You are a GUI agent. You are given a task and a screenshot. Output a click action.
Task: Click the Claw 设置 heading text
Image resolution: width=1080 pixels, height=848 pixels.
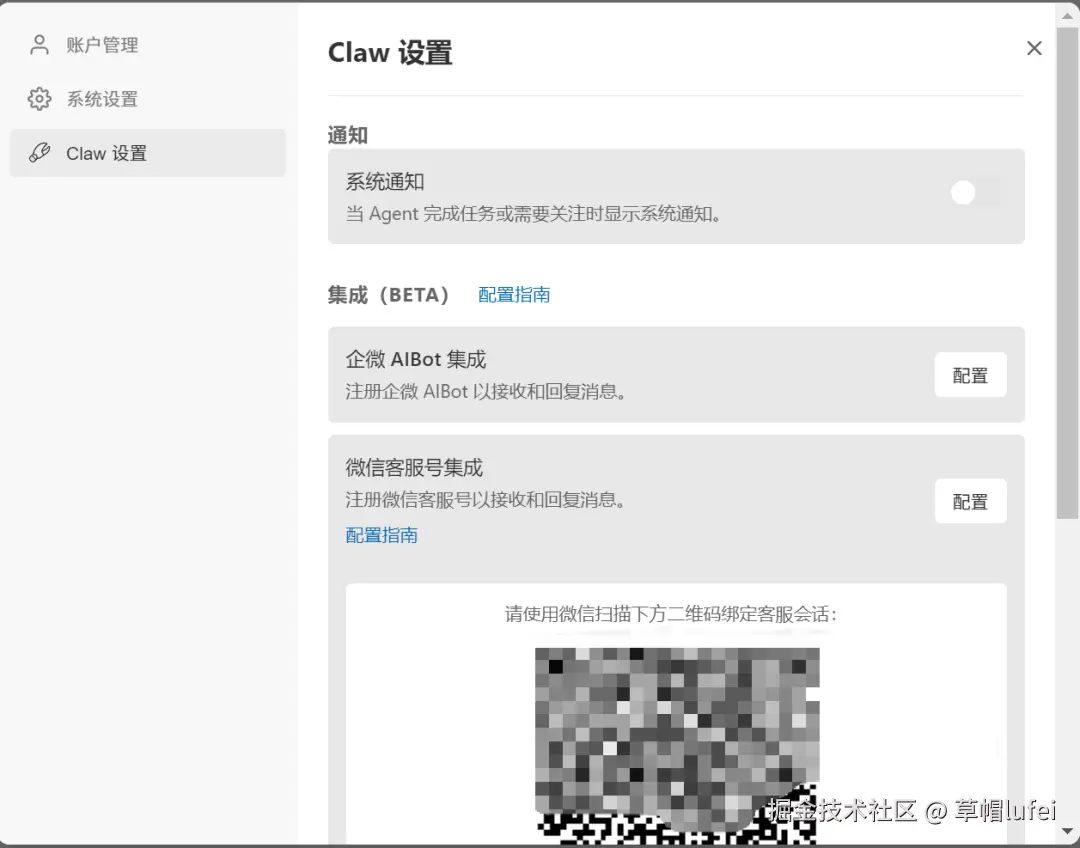[x=390, y=53]
